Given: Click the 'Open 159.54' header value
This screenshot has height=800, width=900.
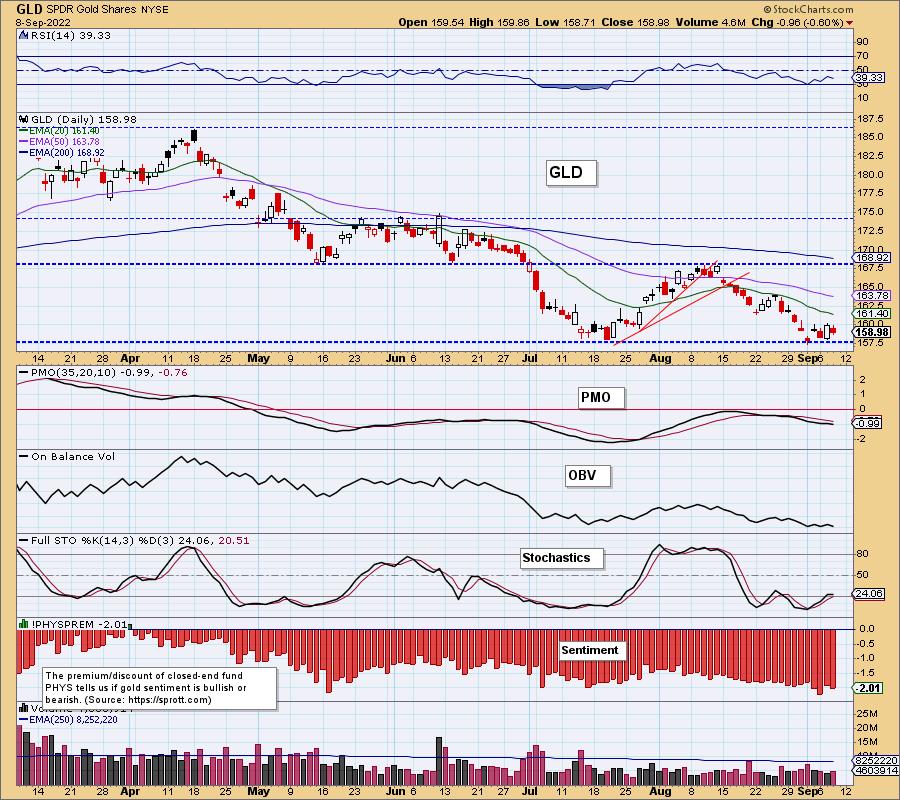Looking at the screenshot, I should 432,22.
